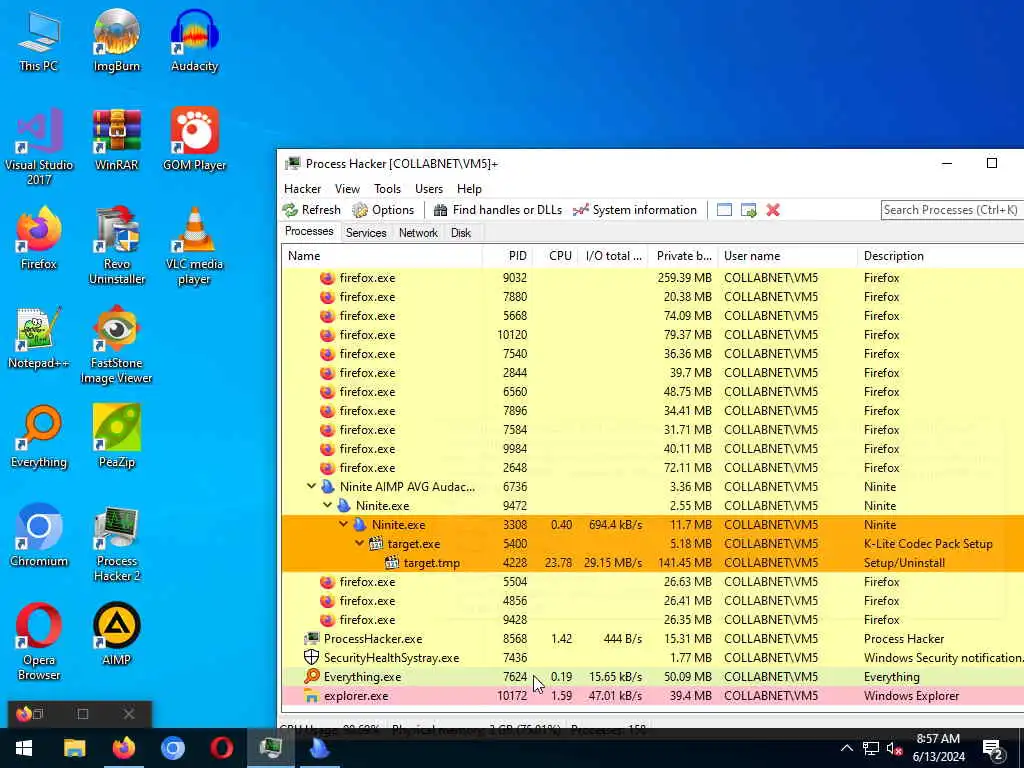The image size is (1024, 768).
Task: Open GOM Player shortcut
Action: coord(194,139)
